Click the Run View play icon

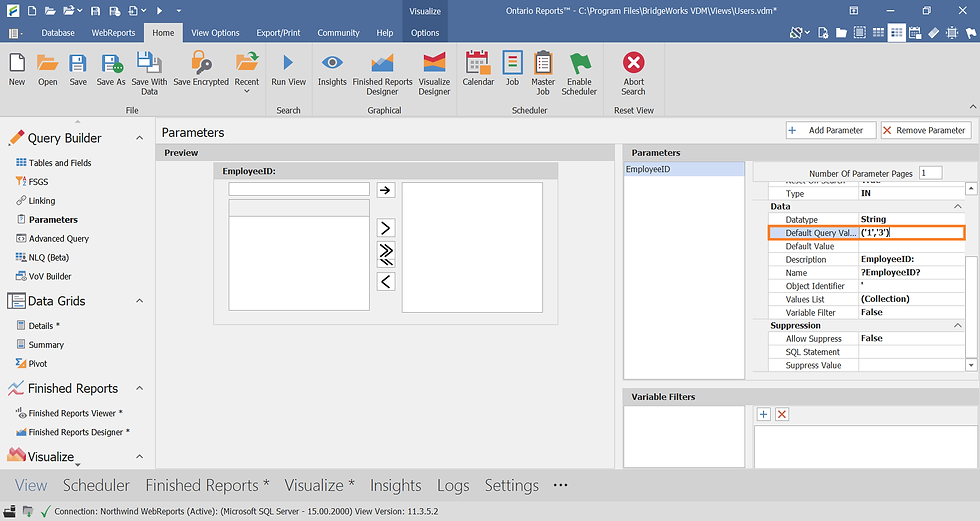pyautogui.click(x=288, y=62)
